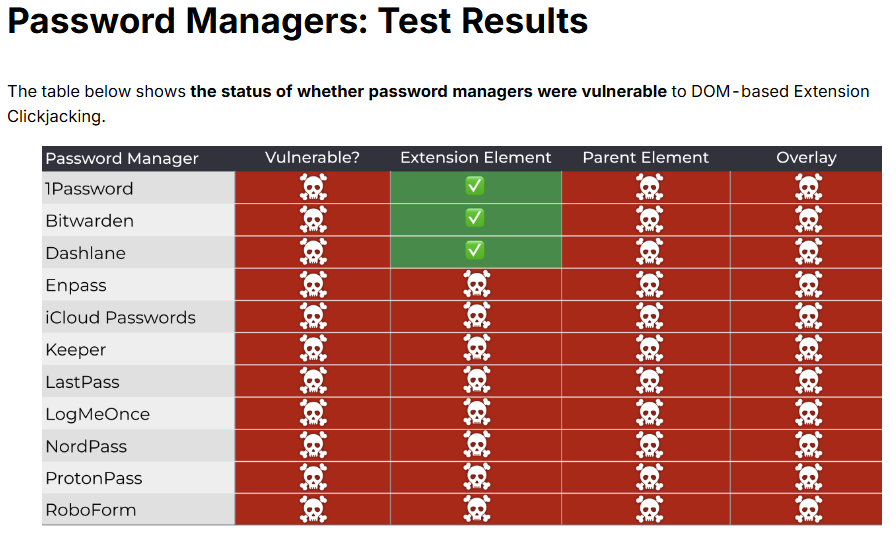Viewport: 896px width, 541px height.
Task: Click the Vulnerable? column header
Action: click(312, 158)
